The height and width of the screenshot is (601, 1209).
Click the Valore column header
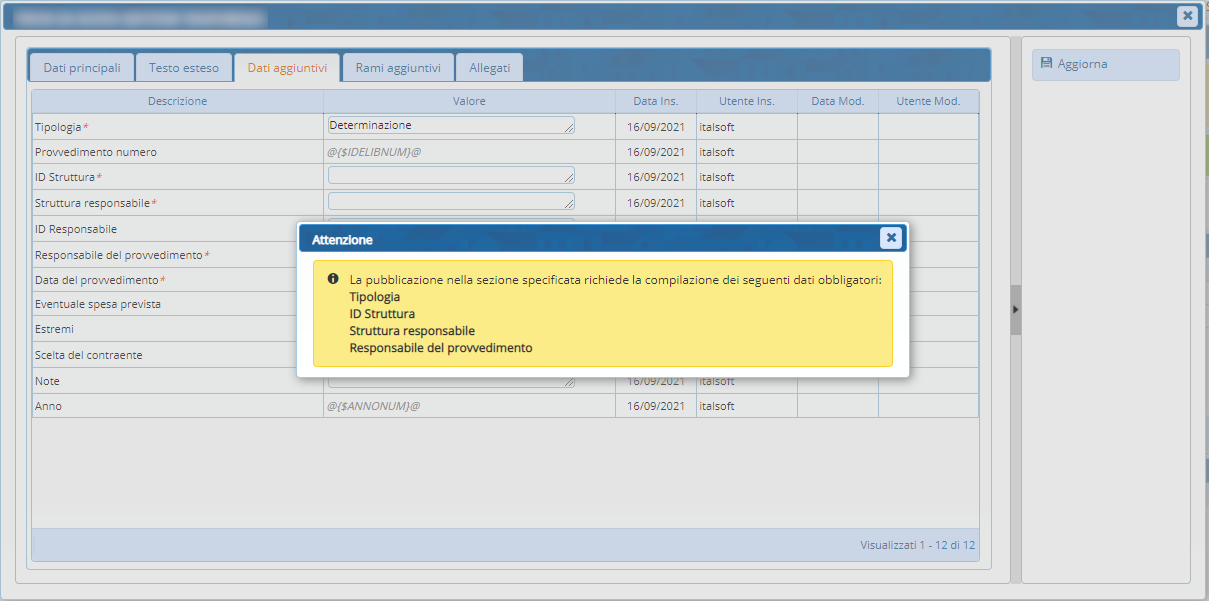tap(469, 101)
